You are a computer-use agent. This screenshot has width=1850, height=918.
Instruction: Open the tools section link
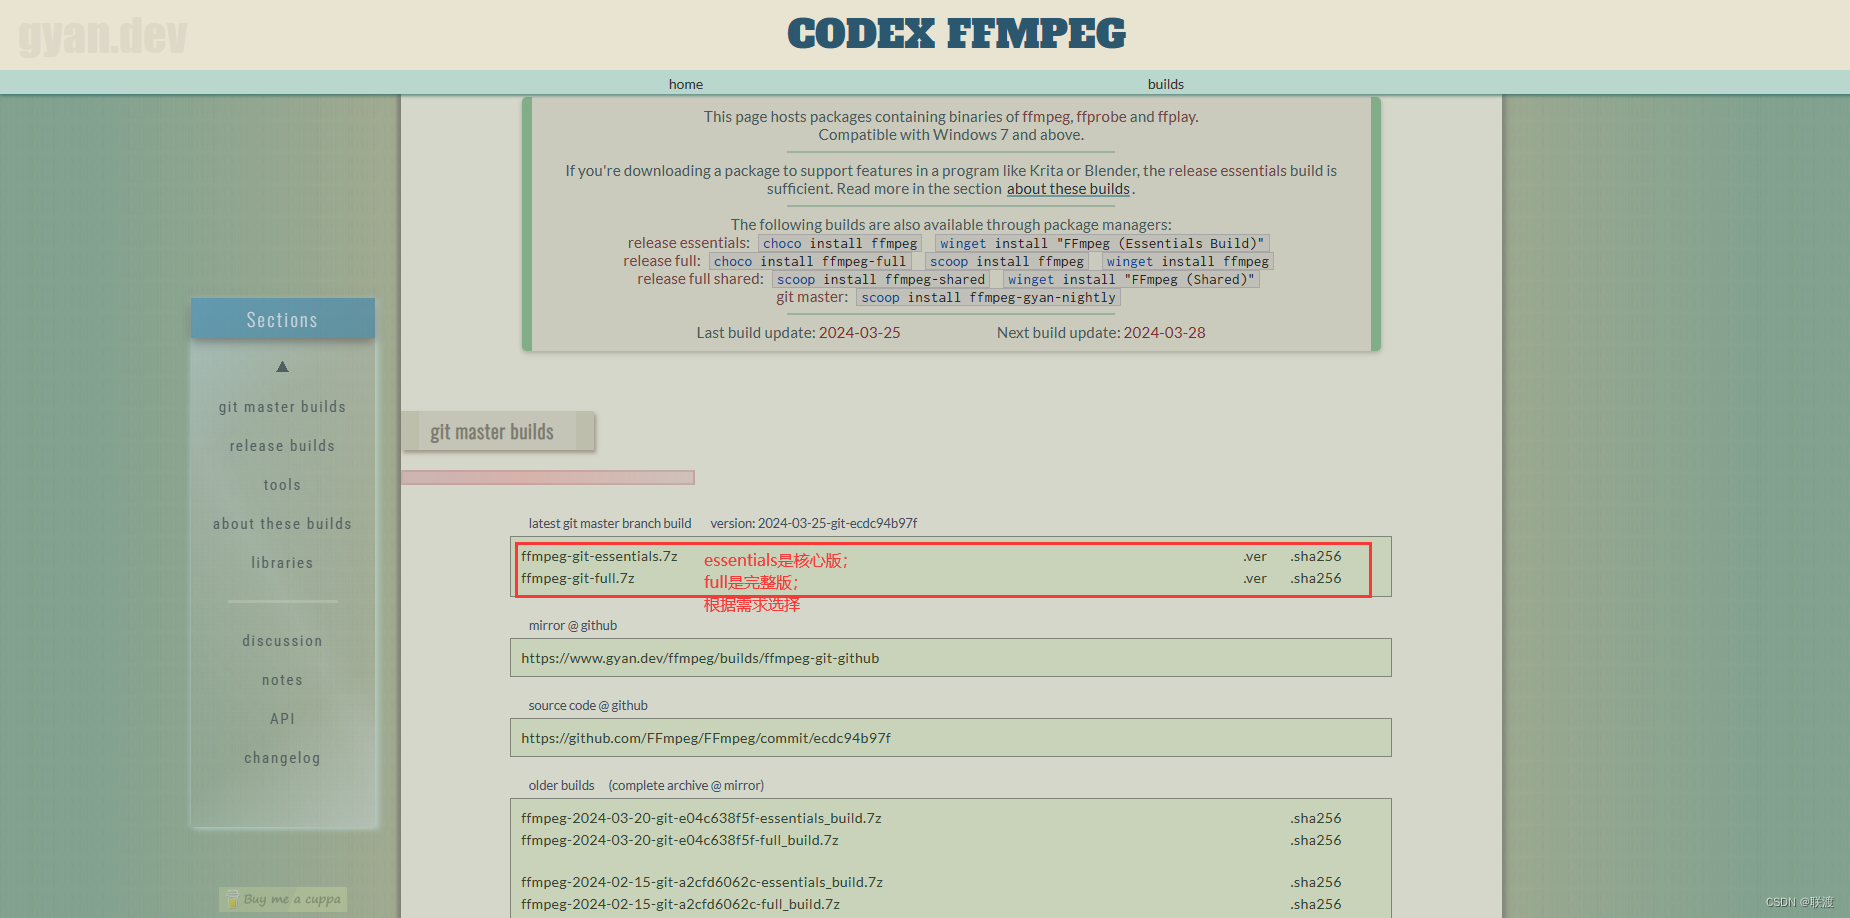282,485
